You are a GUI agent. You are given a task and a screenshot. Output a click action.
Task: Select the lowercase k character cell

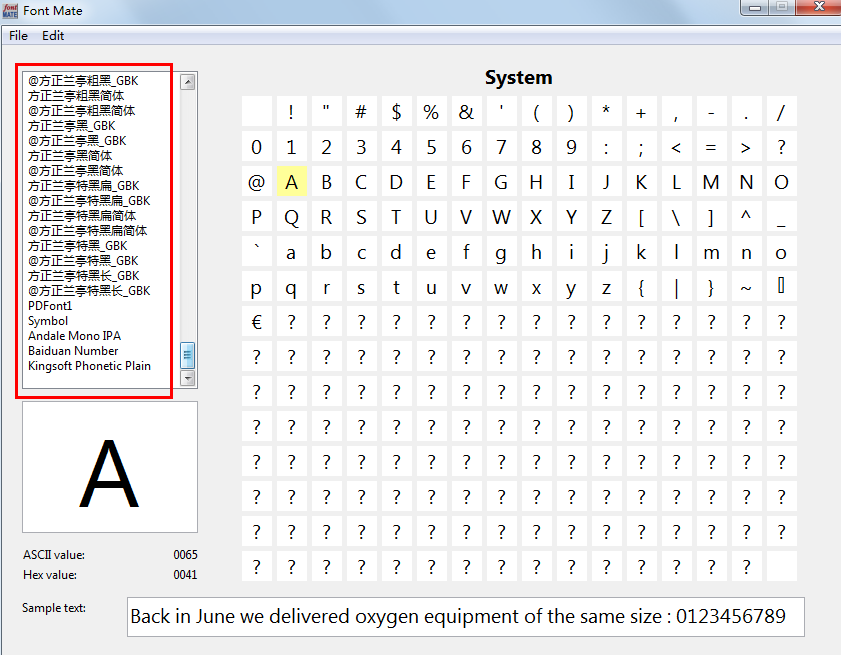pyautogui.click(x=641, y=252)
